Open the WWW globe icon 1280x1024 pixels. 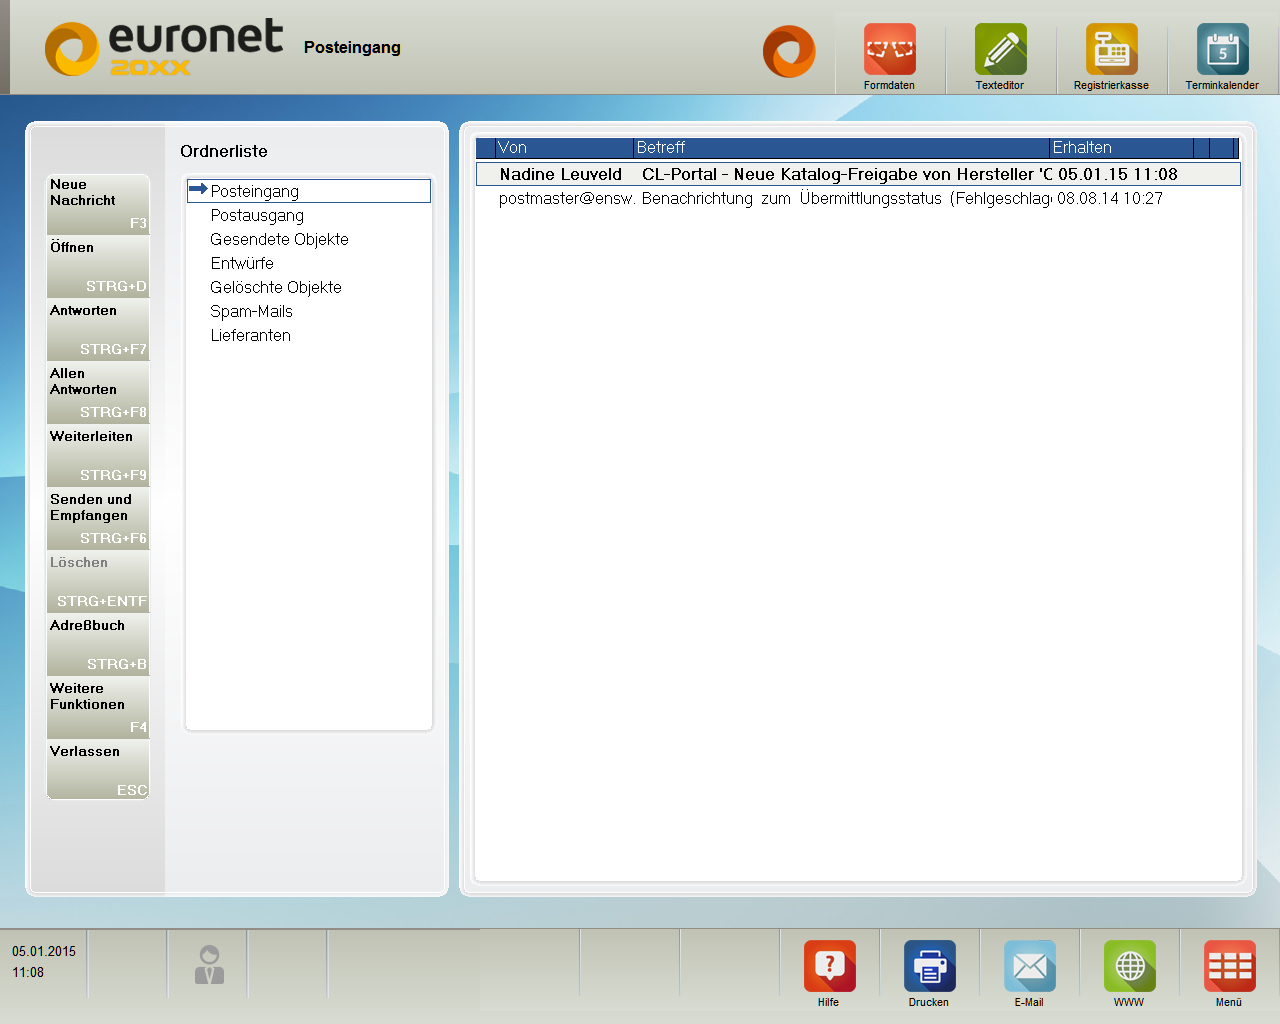1129,966
